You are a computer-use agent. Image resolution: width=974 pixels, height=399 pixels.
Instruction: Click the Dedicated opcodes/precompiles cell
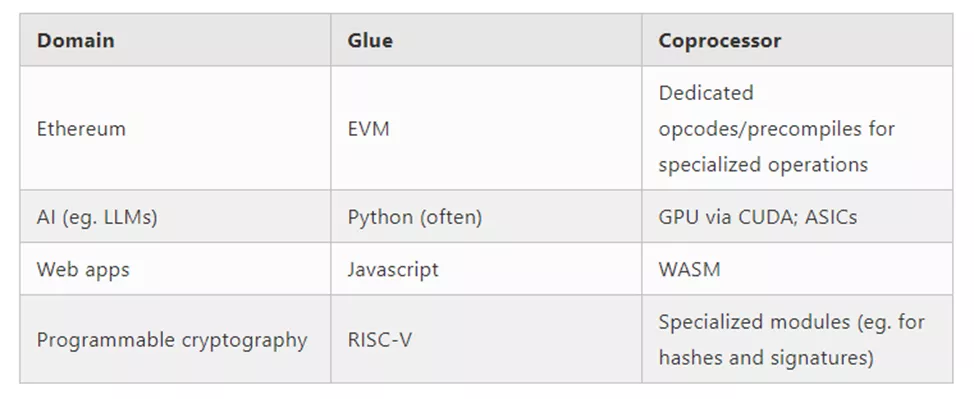click(x=797, y=129)
